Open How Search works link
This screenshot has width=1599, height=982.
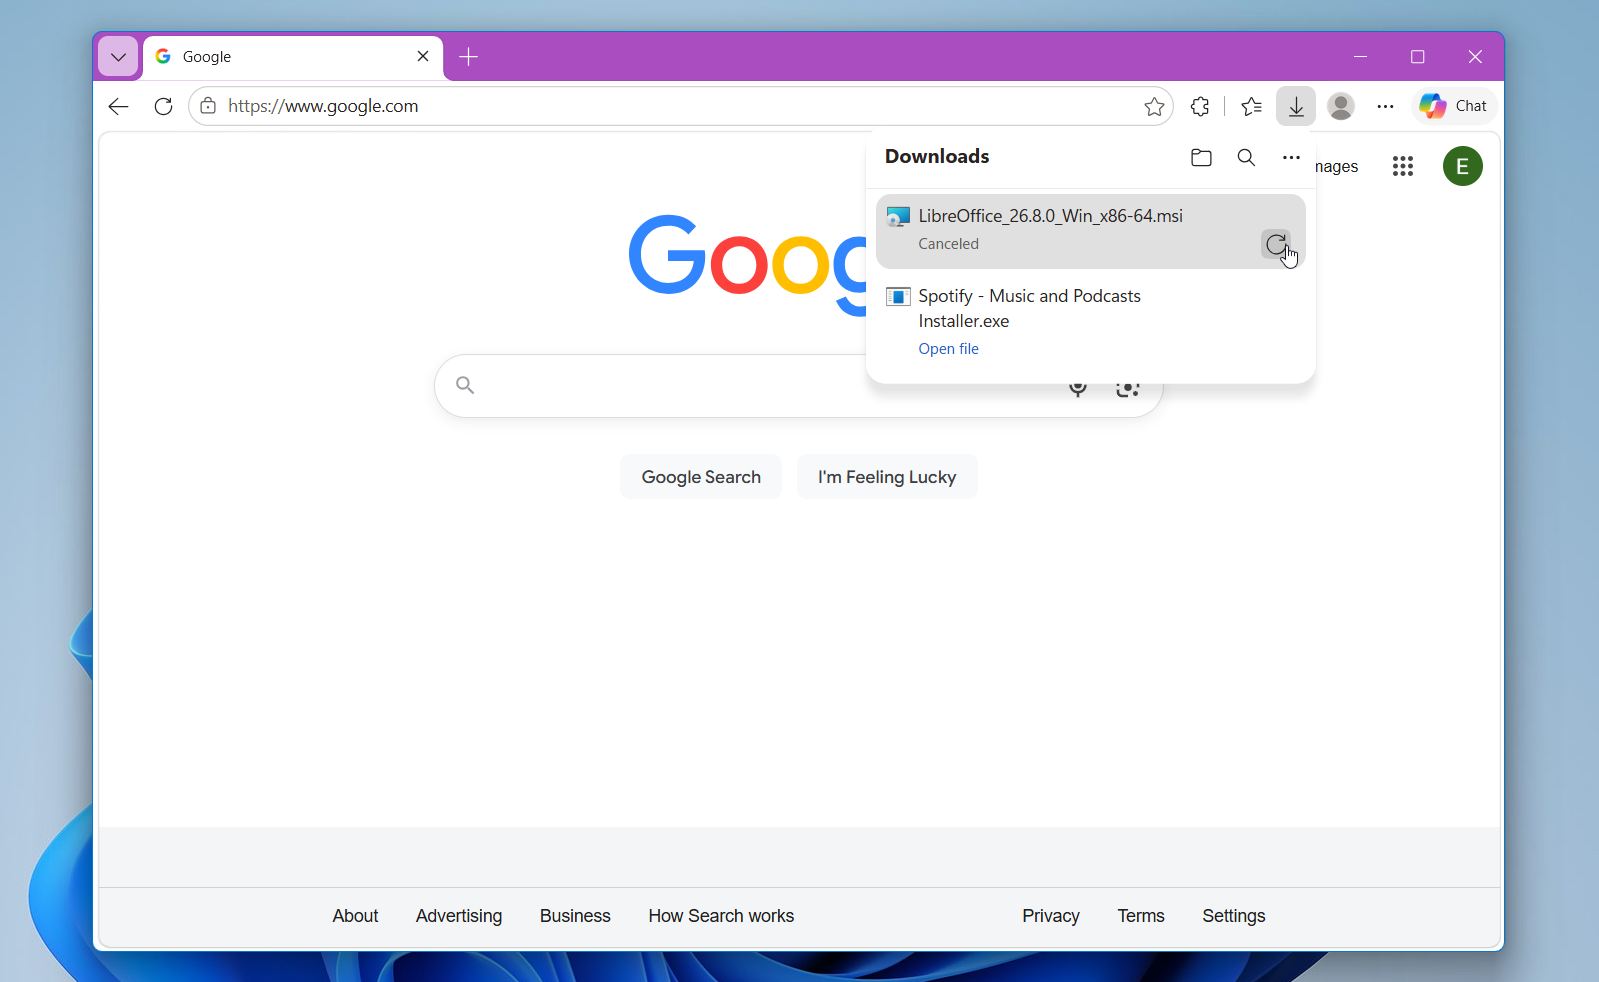point(721,916)
